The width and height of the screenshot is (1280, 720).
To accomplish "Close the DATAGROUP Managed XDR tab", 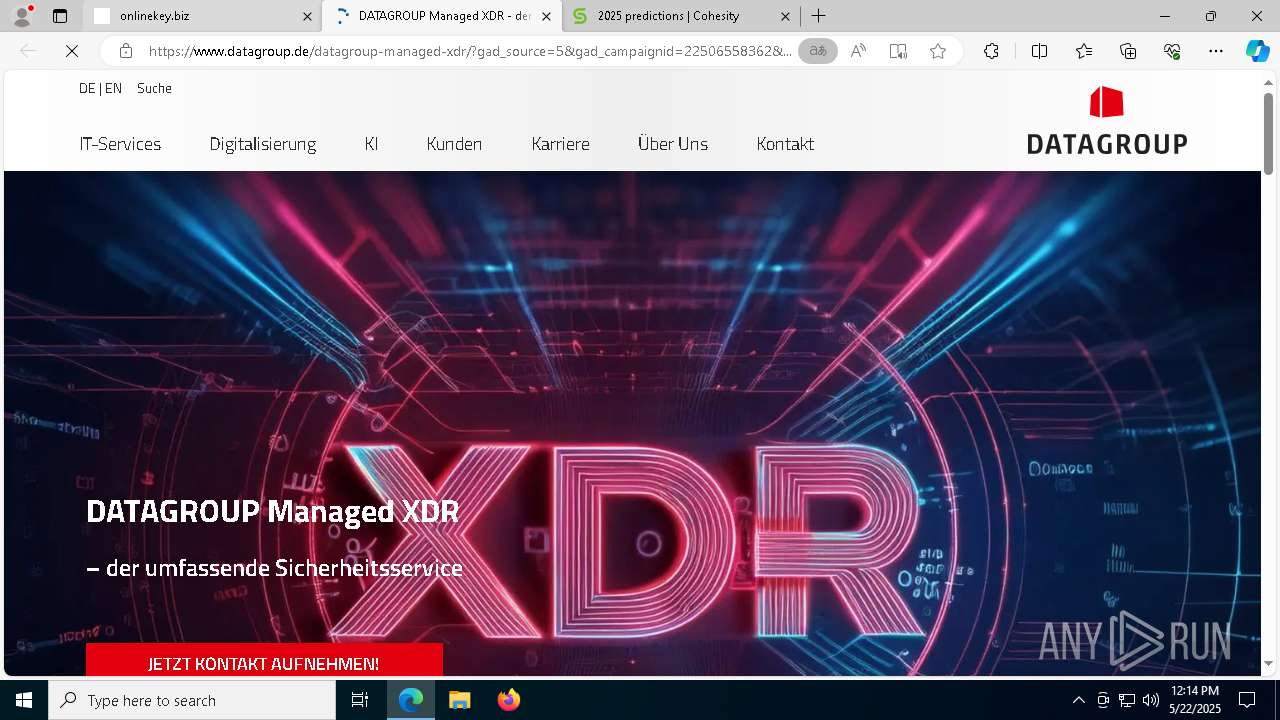I will [546, 16].
